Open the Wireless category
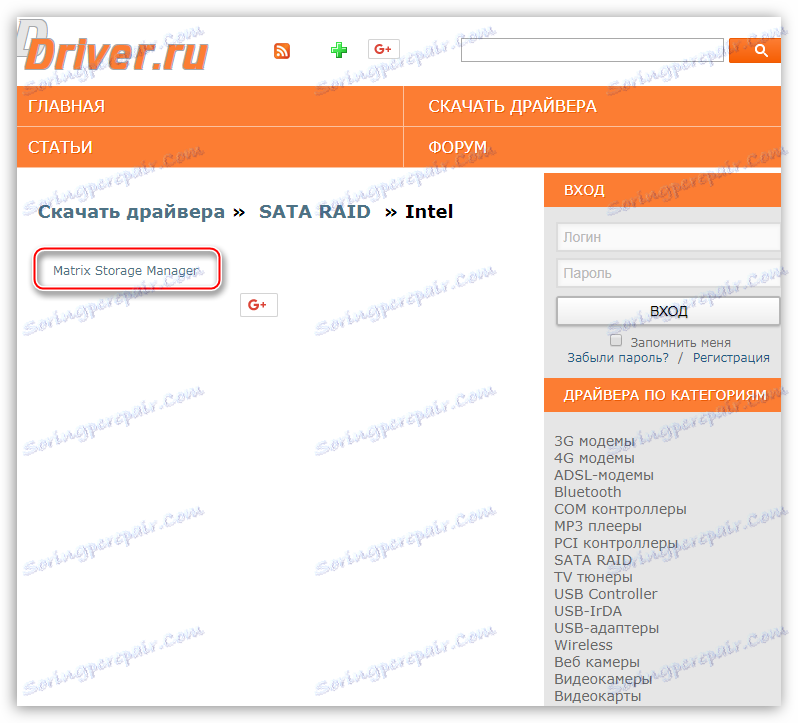 click(x=583, y=645)
